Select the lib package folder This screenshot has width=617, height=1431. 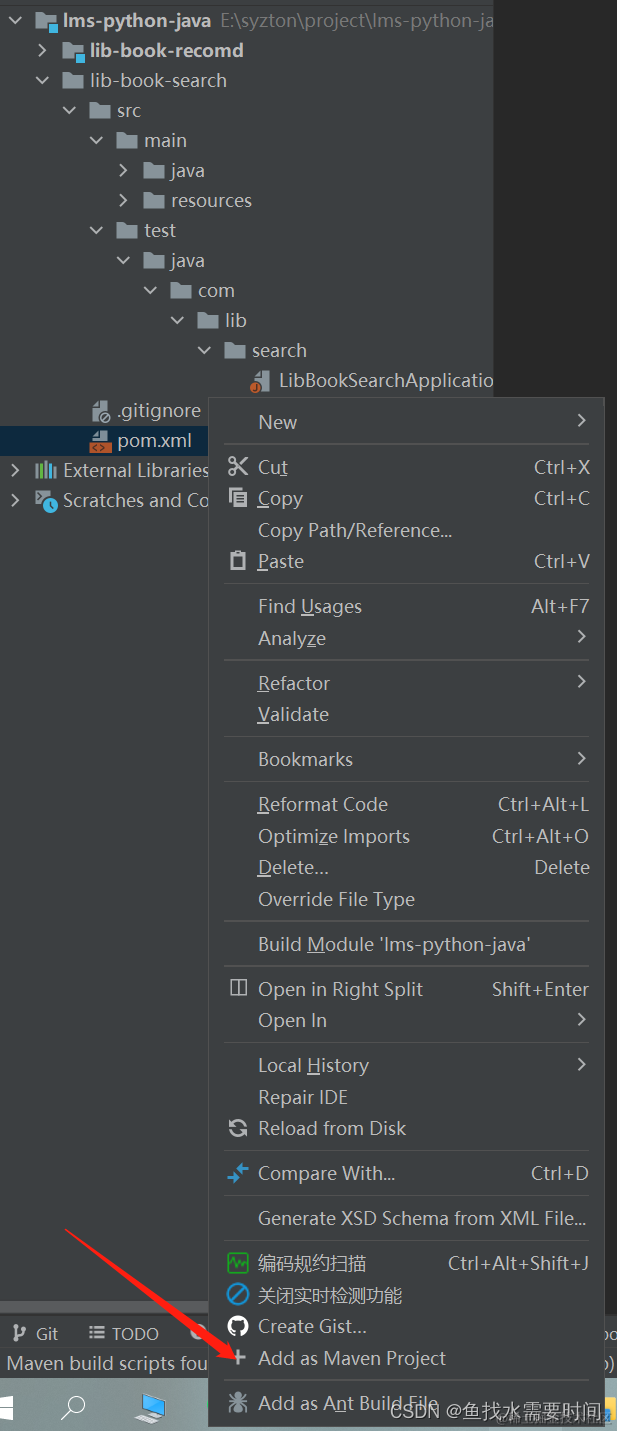(x=222, y=320)
